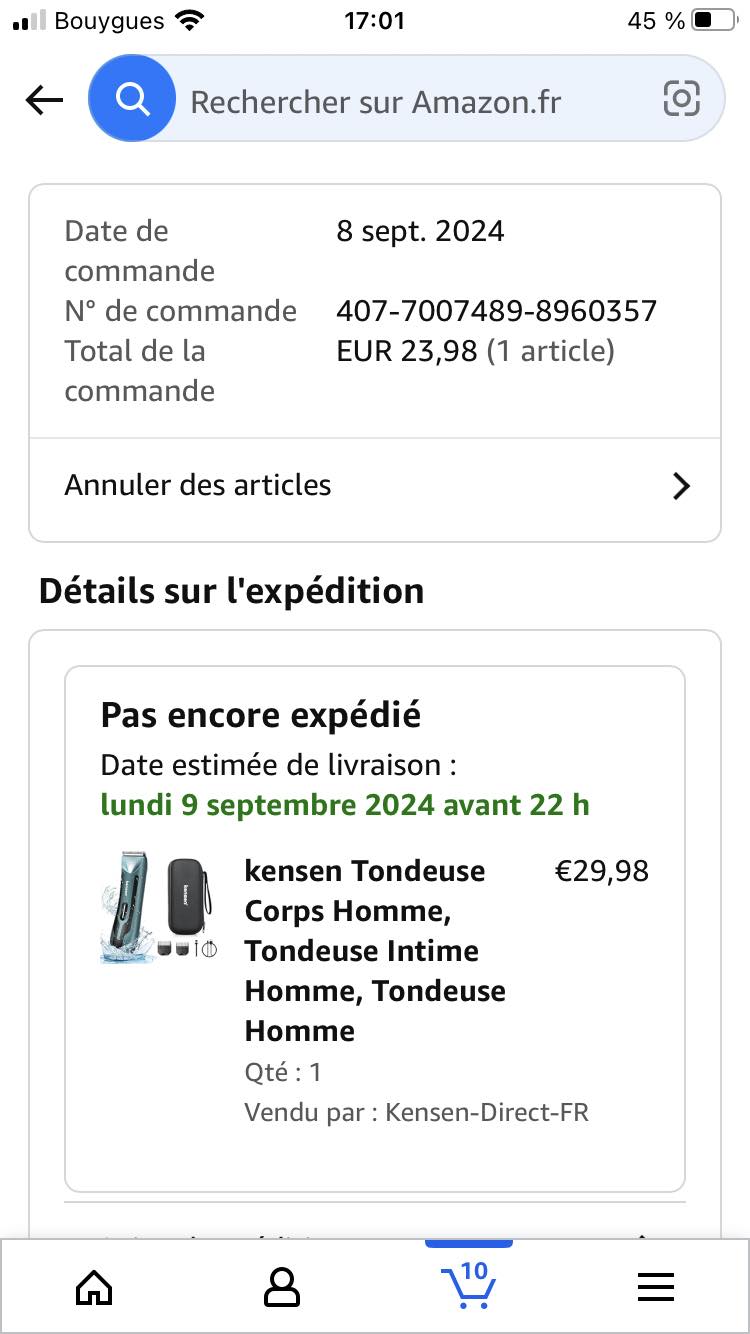This screenshot has width=750, height=1334.
Task: Tap seller name Kensen-Direct-FR
Action: [487, 1112]
